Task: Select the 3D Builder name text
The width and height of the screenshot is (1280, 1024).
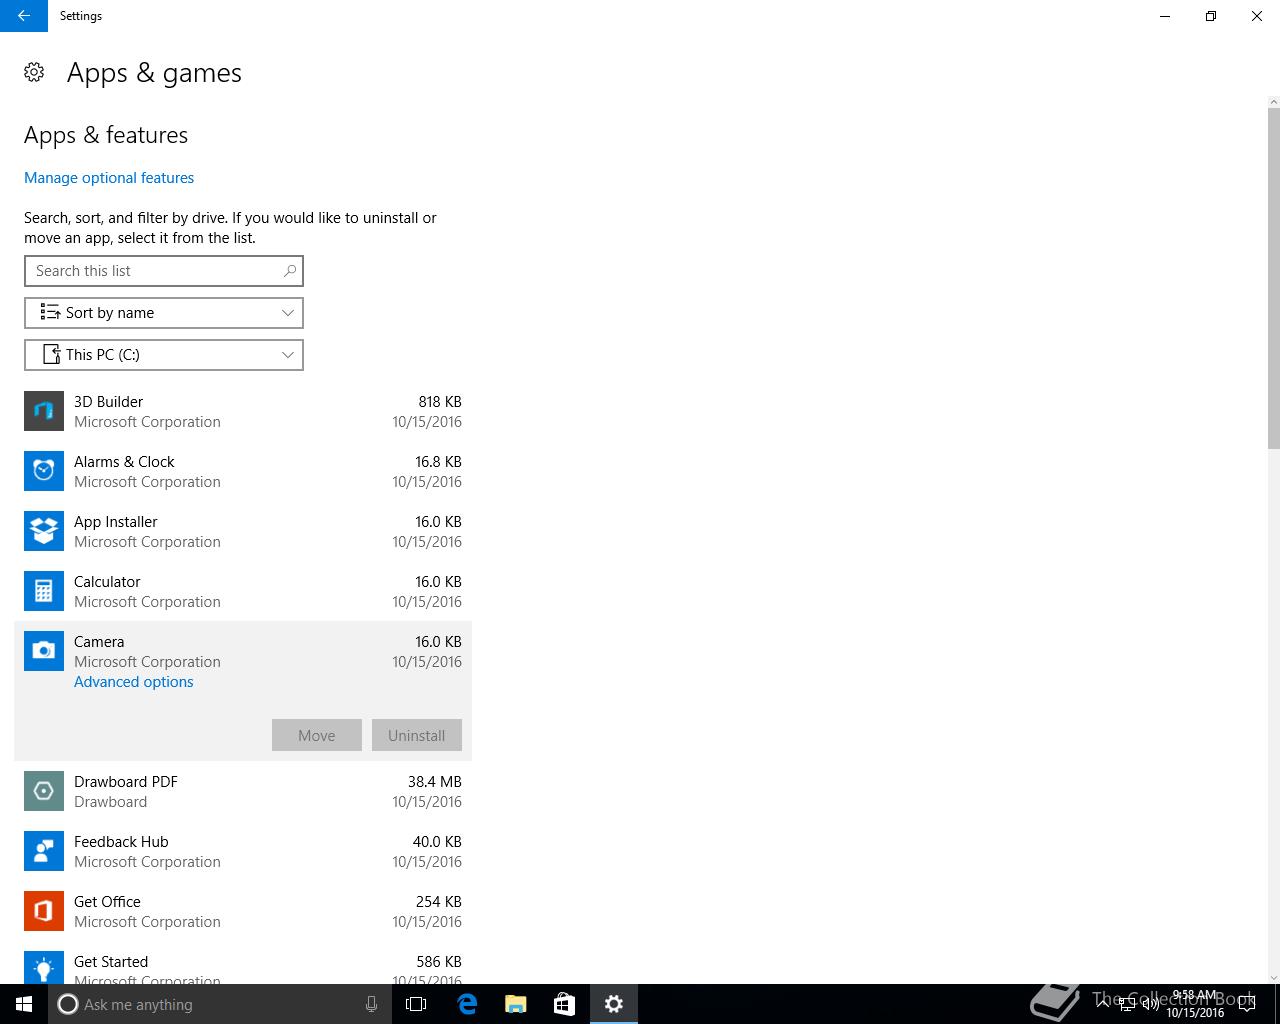Action: click(108, 402)
